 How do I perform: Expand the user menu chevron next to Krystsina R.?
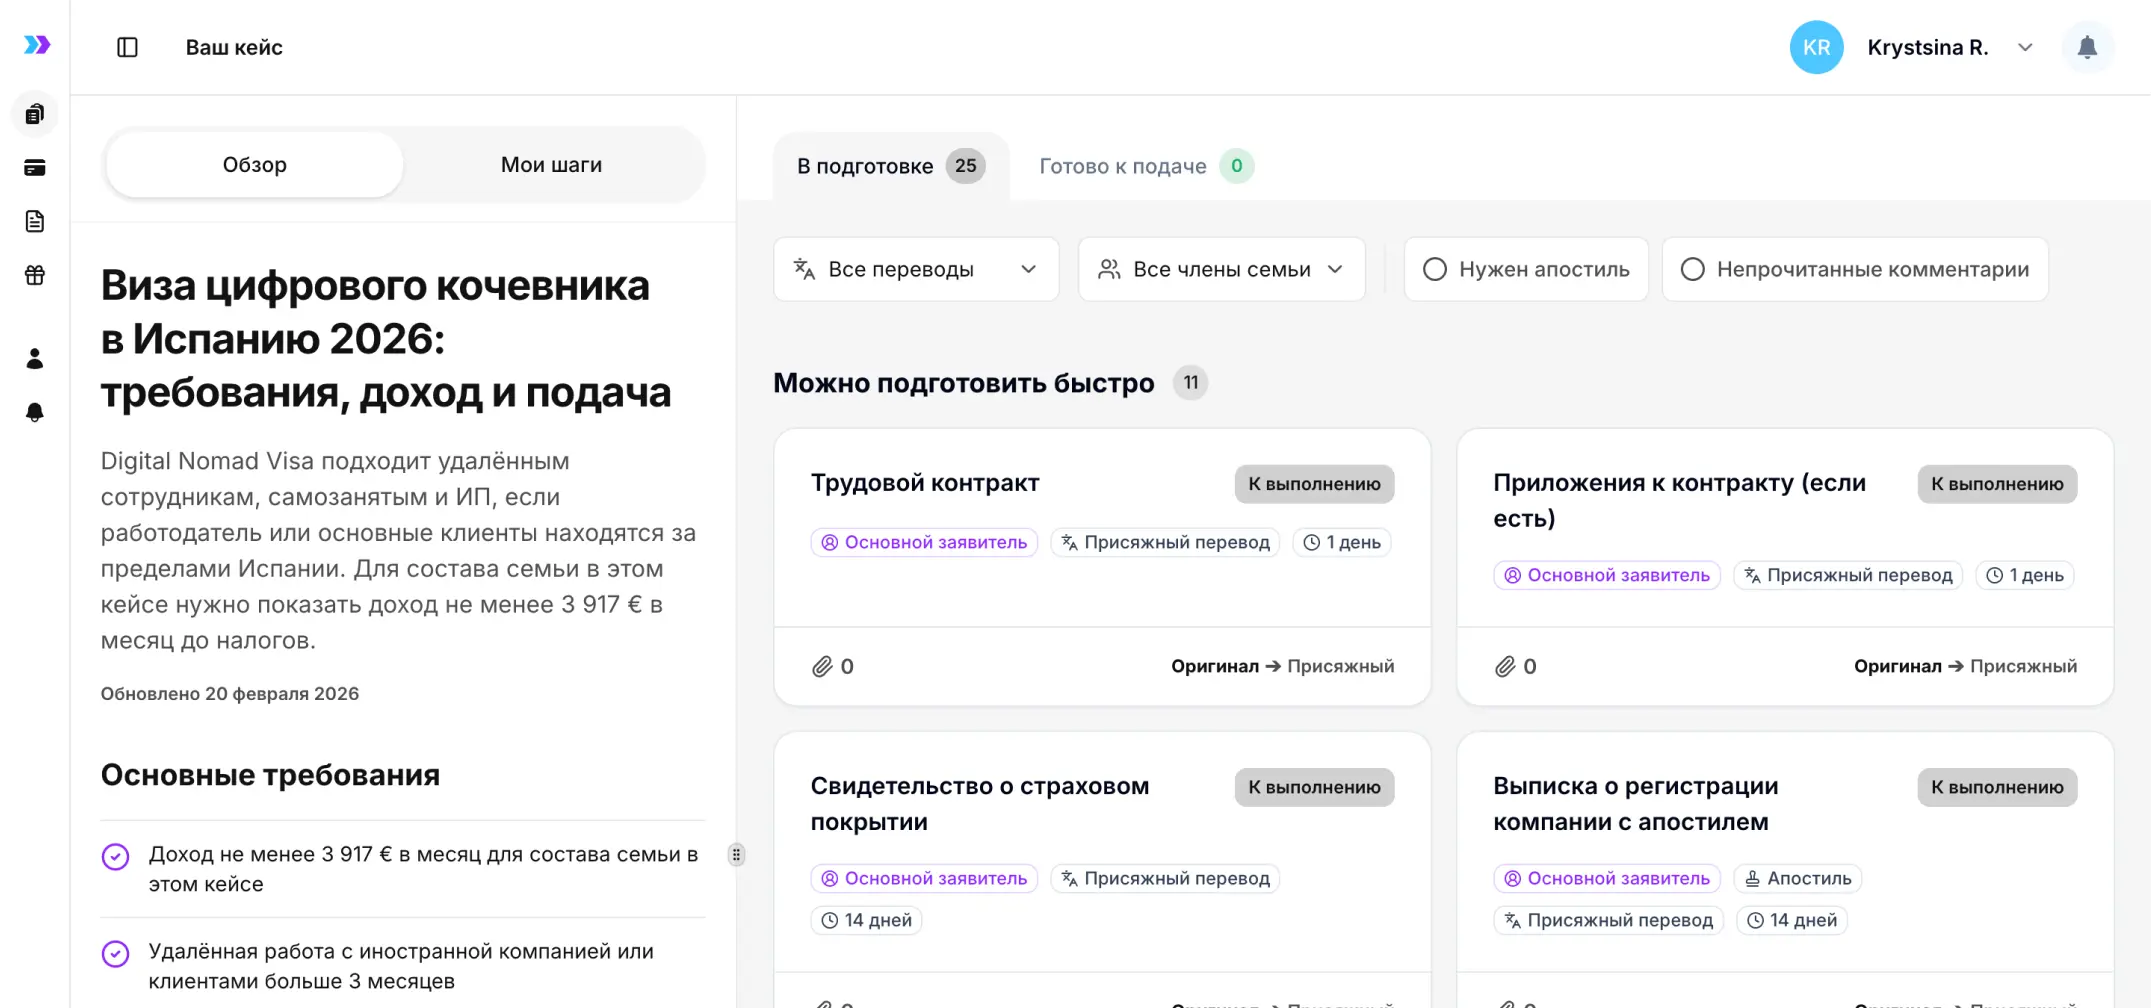pos(2025,47)
